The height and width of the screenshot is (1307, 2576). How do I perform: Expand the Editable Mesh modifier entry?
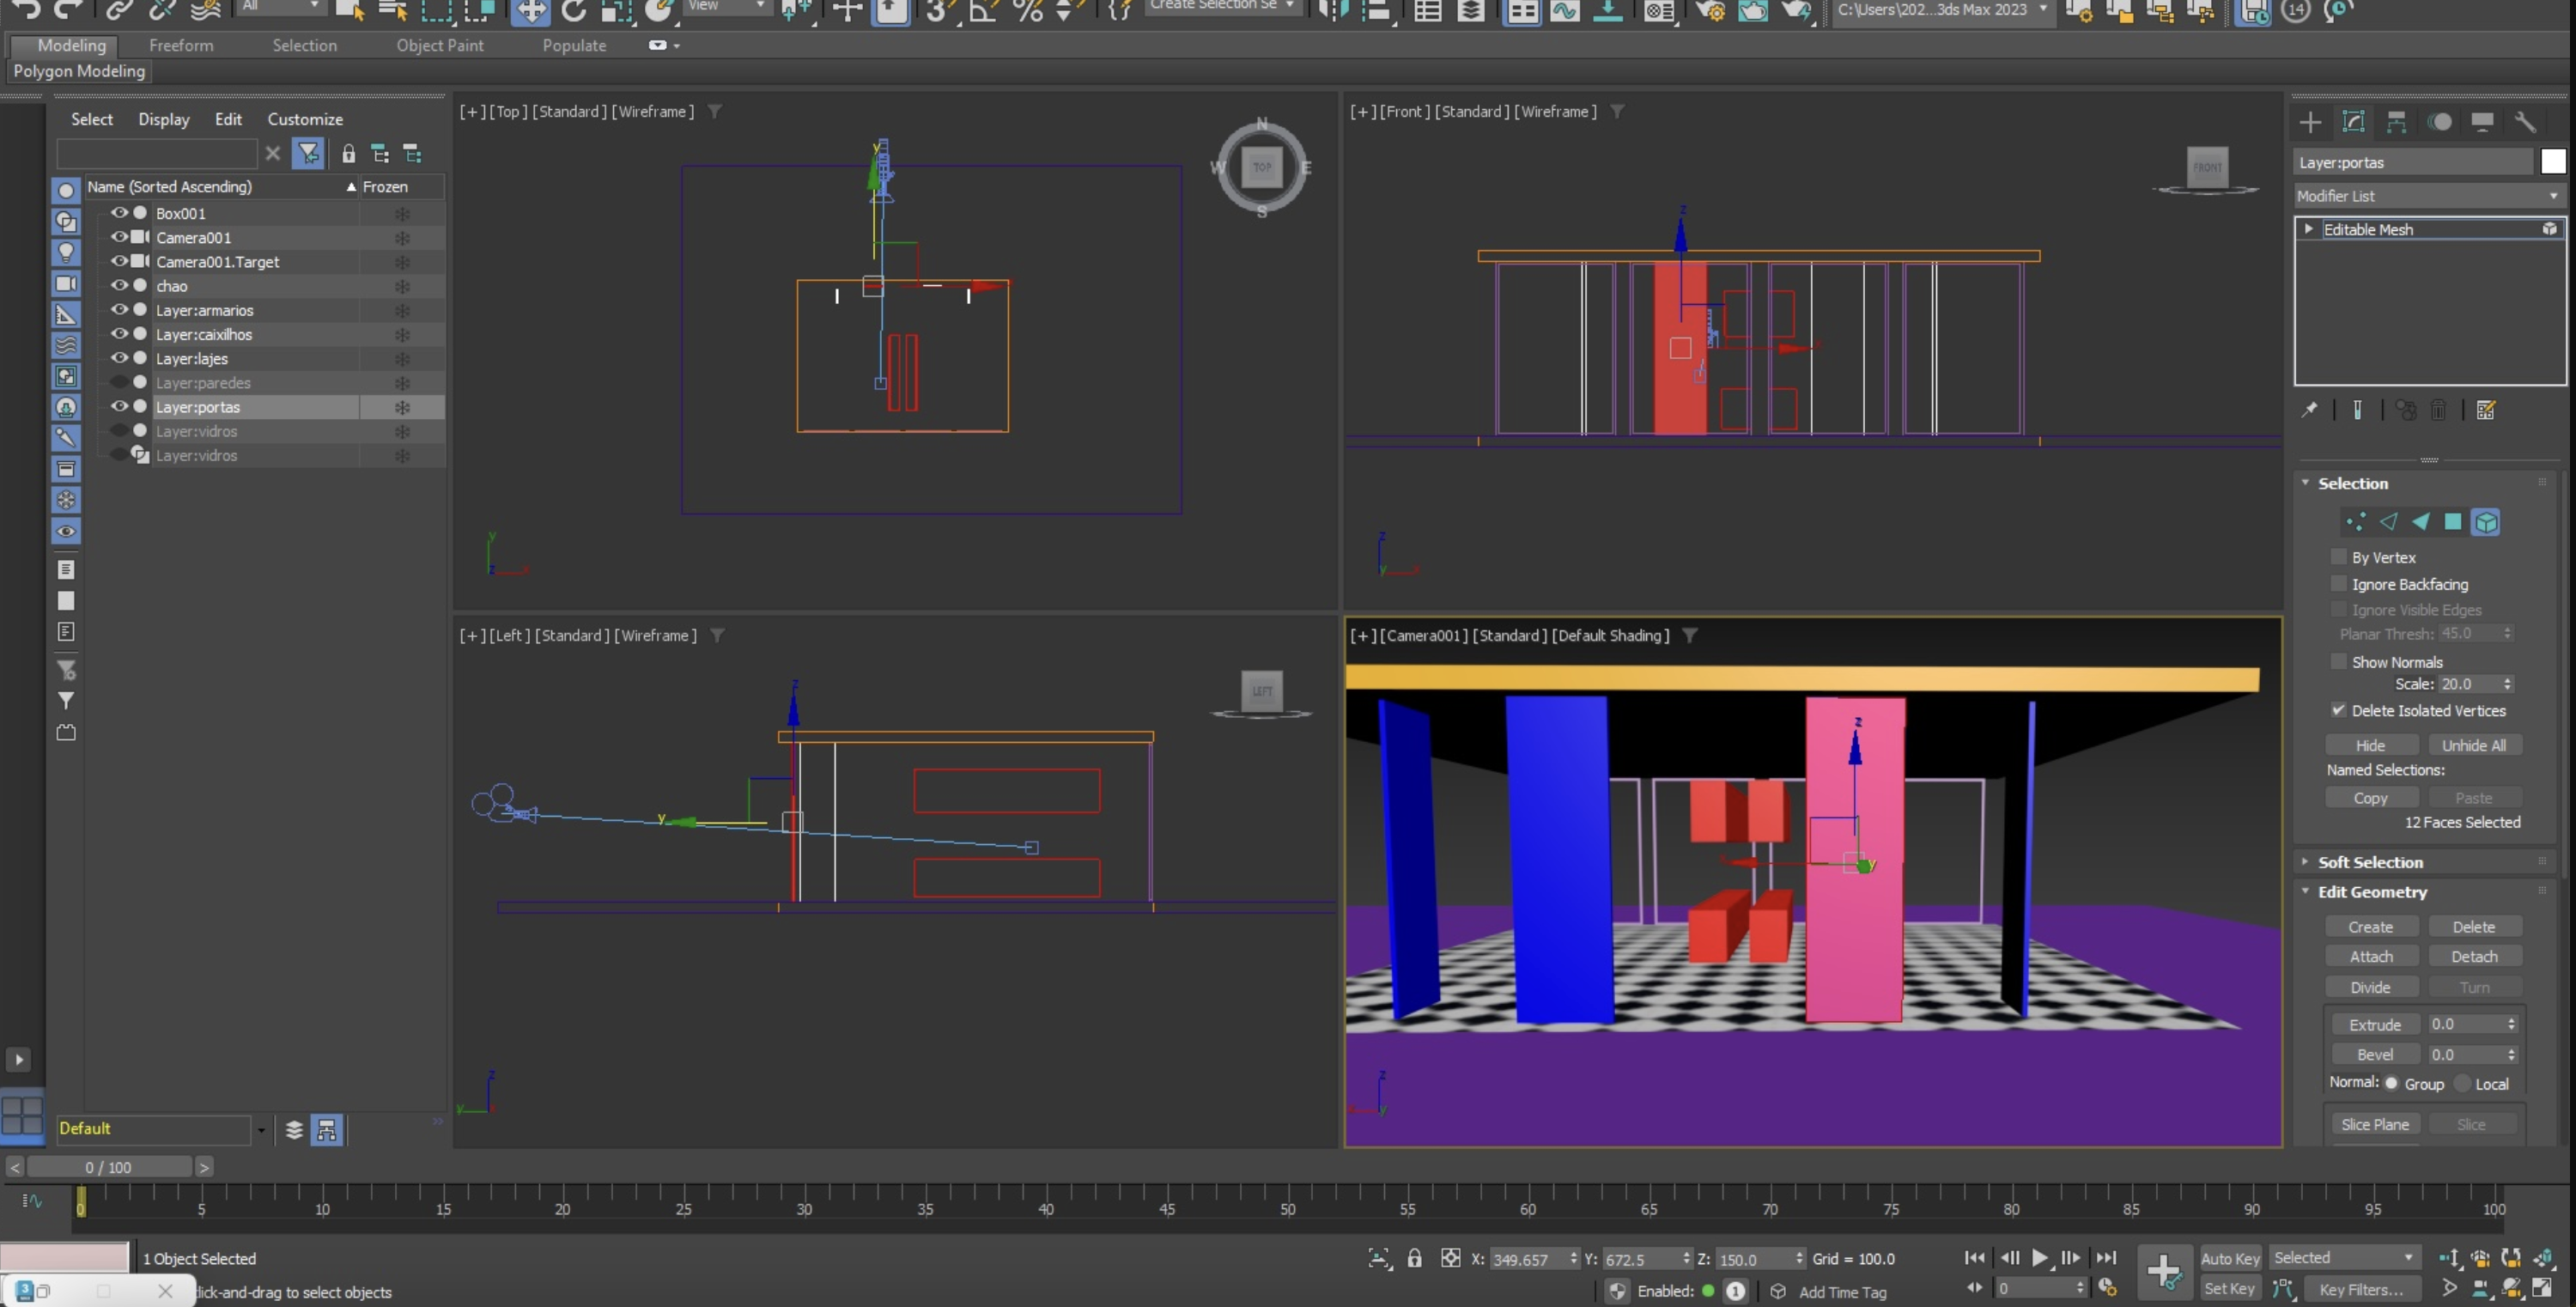point(2308,229)
